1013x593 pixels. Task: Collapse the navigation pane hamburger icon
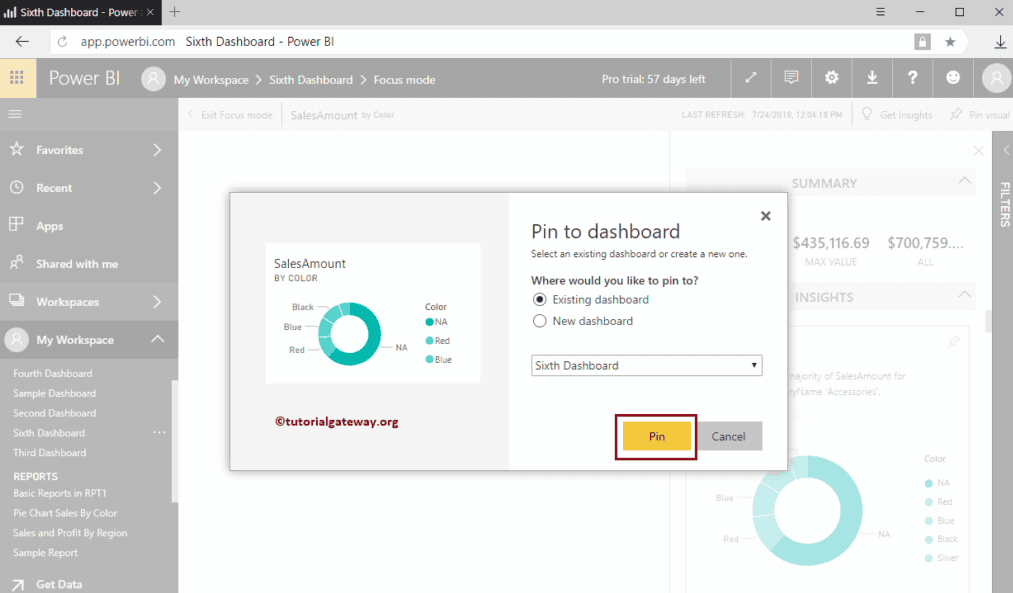click(x=14, y=114)
